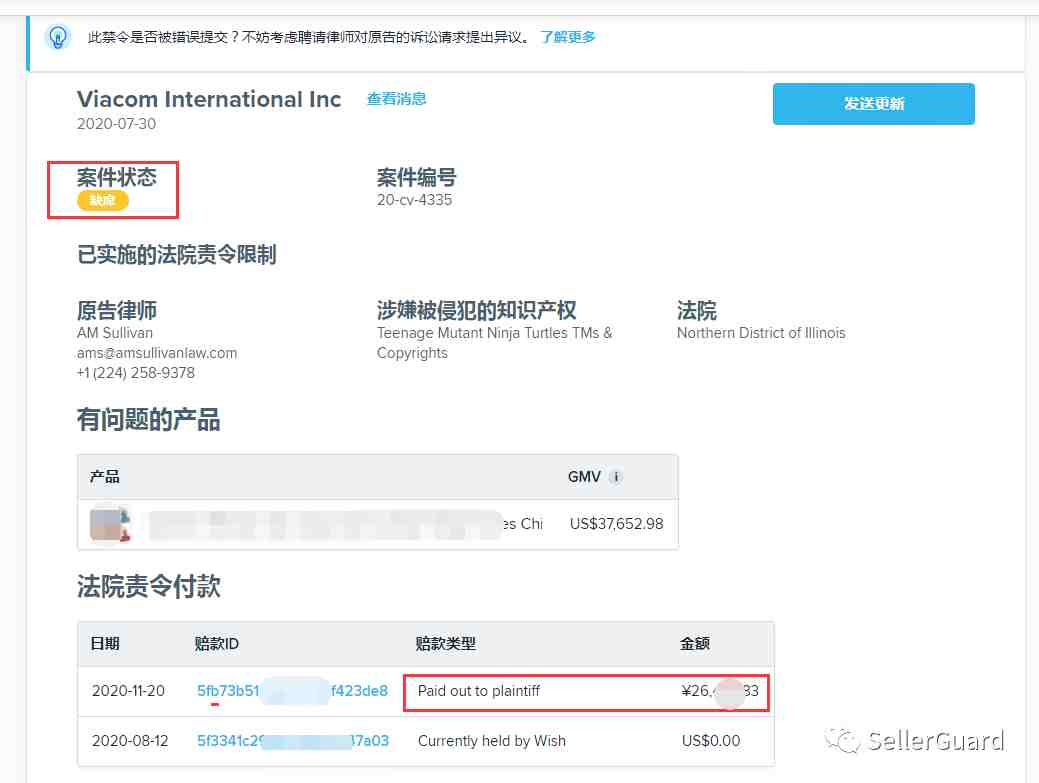
Task: Click the 有问题的产品 section heading
Action: [x=148, y=420]
